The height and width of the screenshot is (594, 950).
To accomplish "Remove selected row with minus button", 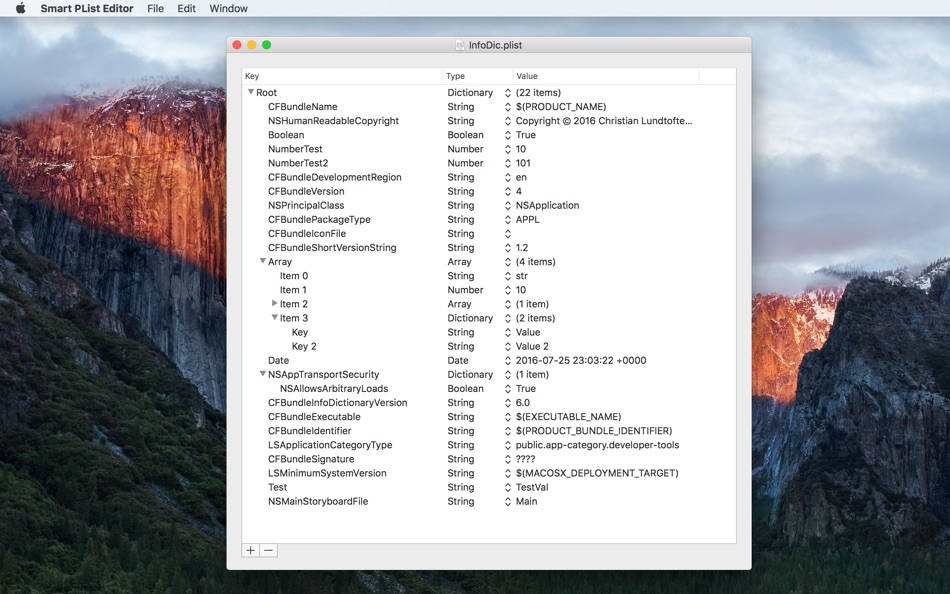I will click(268, 550).
